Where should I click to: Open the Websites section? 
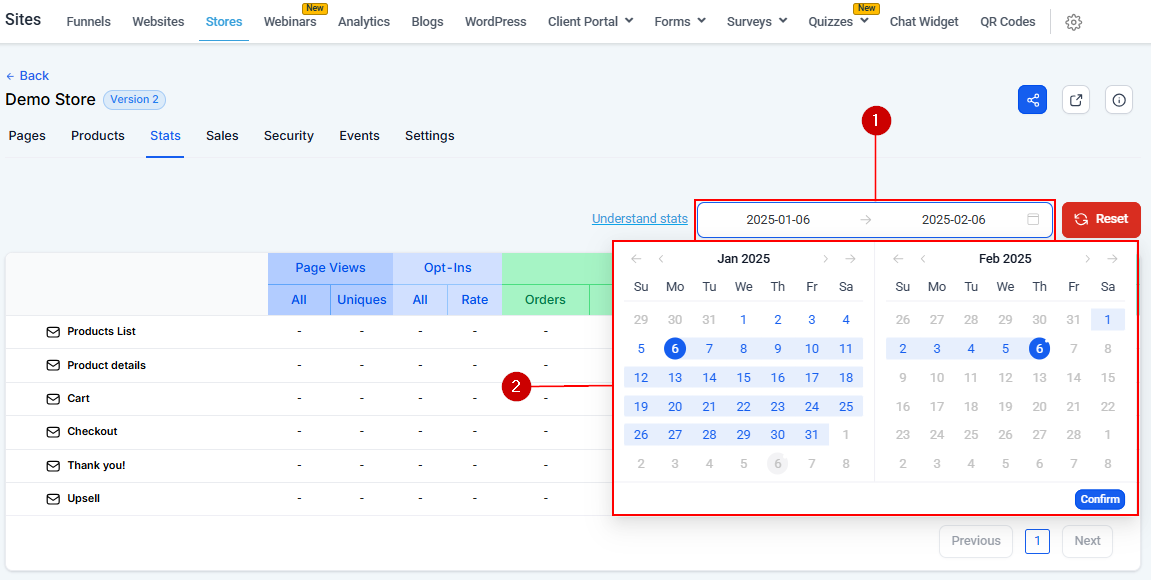[158, 21]
